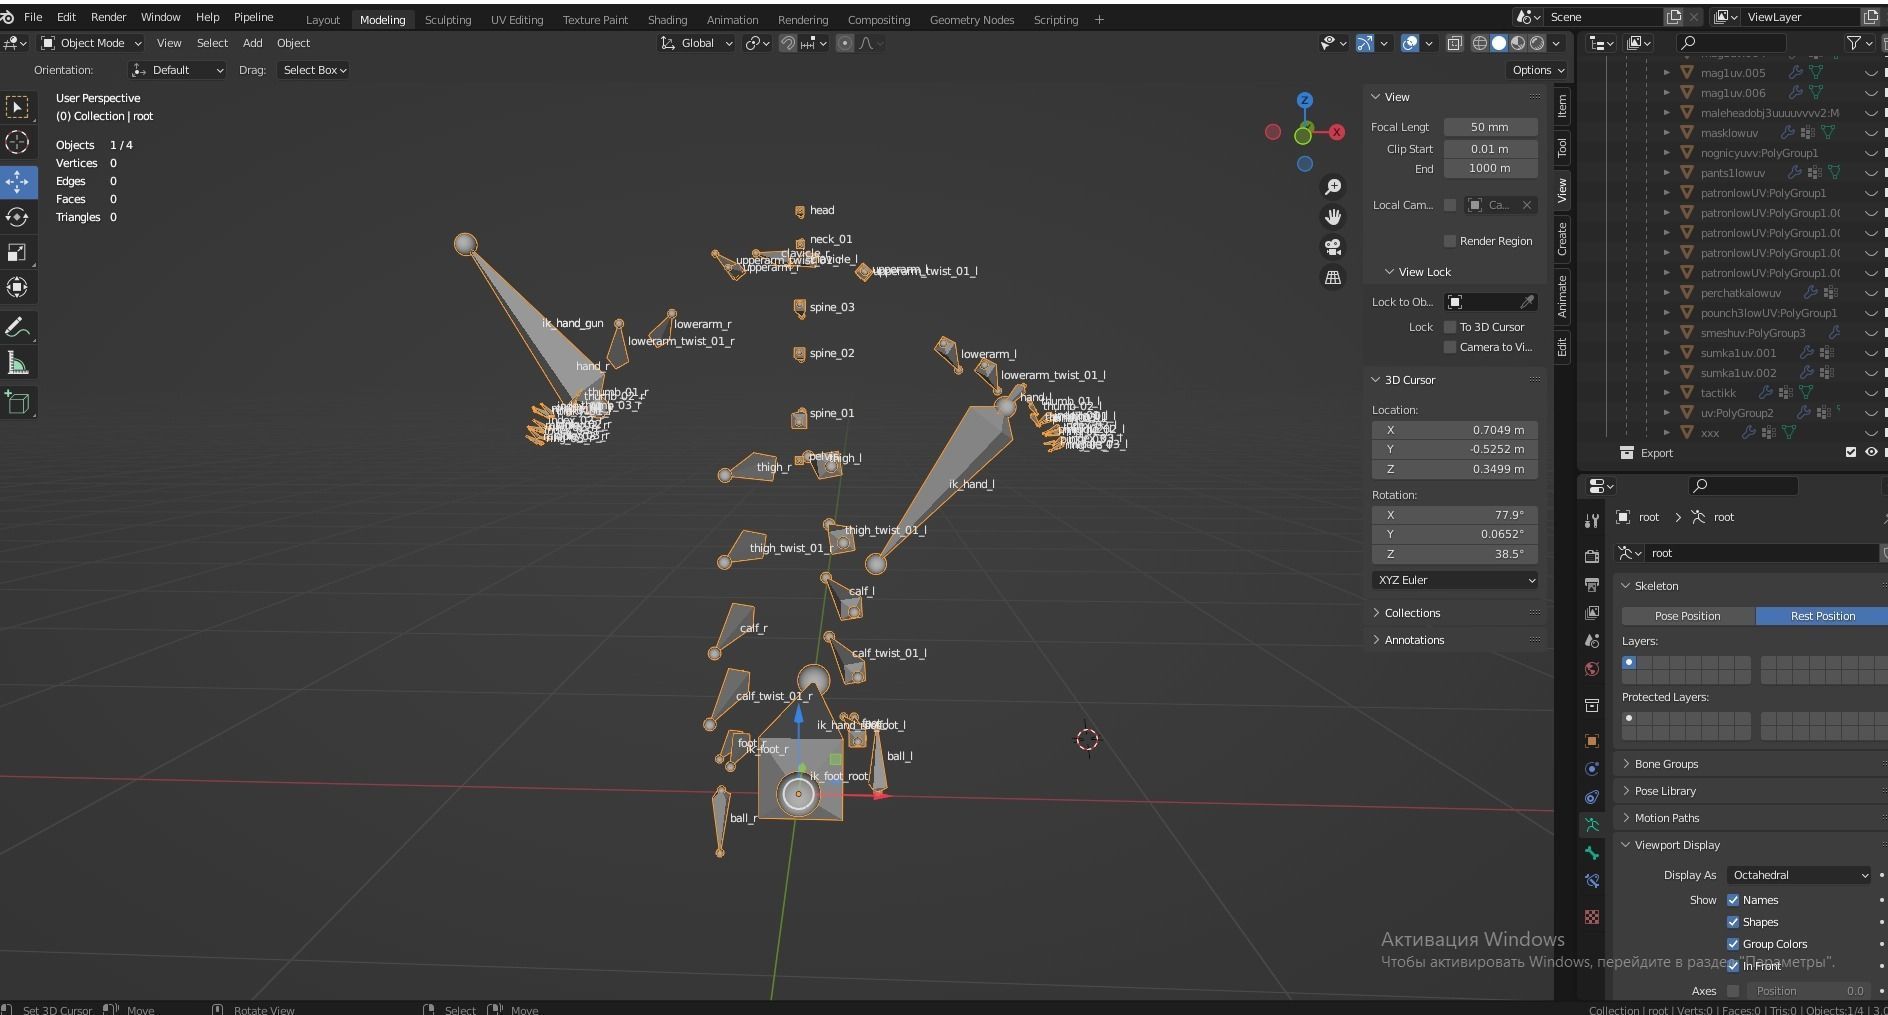
Task: Activate the Scale tool
Action: click(17, 253)
